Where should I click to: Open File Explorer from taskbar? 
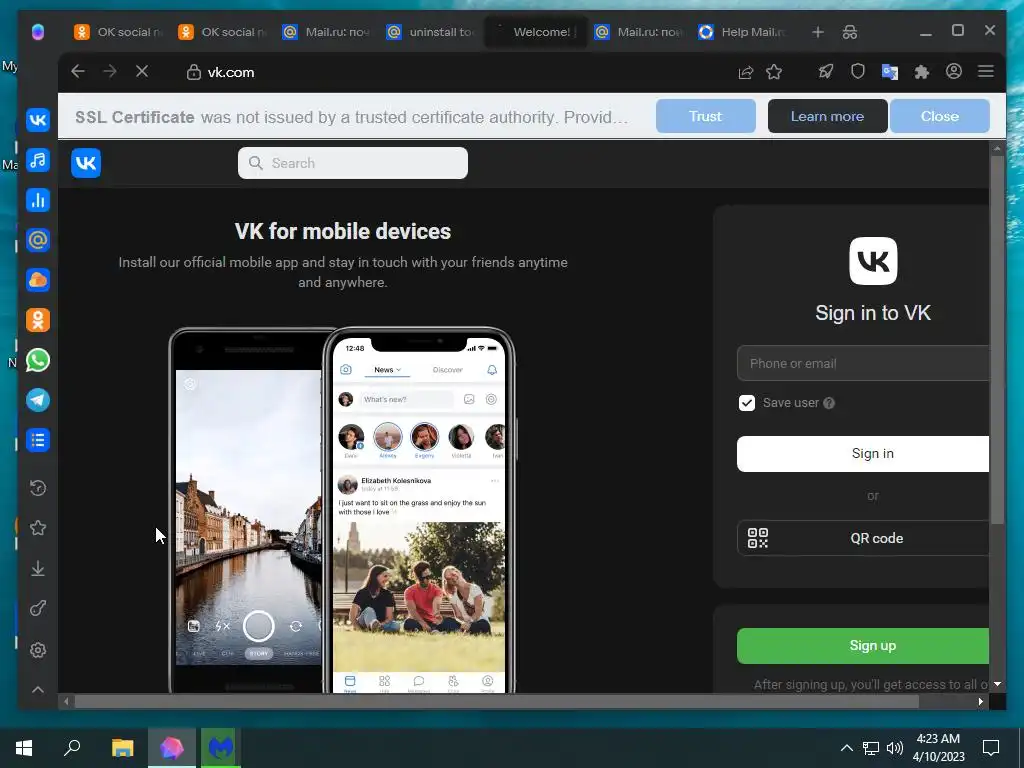point(122,748)
